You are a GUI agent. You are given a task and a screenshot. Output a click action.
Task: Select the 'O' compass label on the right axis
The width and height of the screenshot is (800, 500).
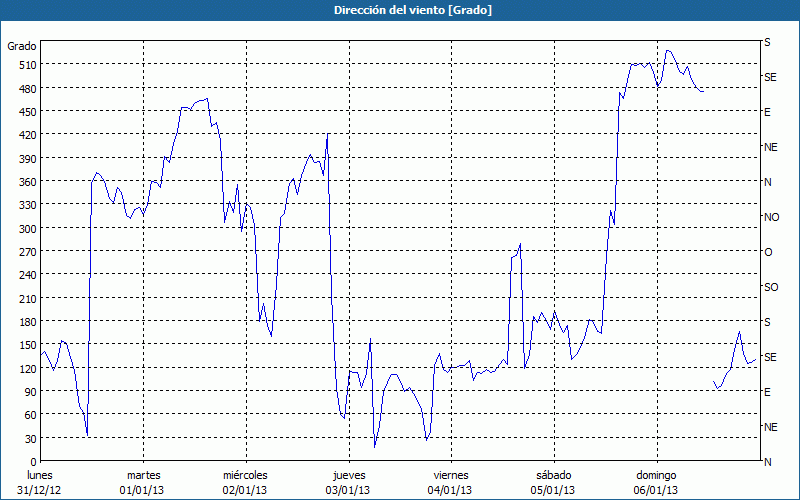click(768, 252)
